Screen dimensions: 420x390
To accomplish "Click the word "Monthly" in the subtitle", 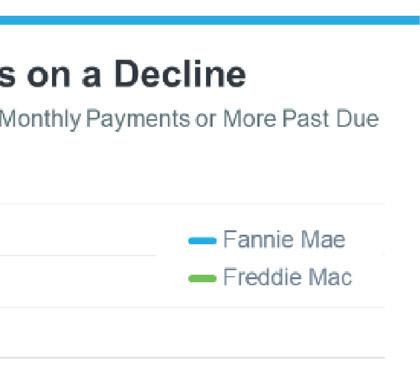I will 40,119.
